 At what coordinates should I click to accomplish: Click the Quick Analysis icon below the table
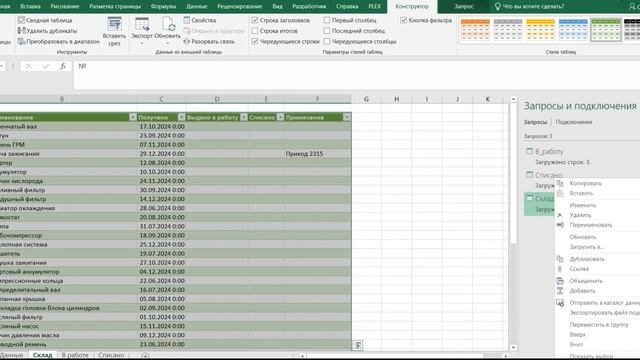click(358, 345)
